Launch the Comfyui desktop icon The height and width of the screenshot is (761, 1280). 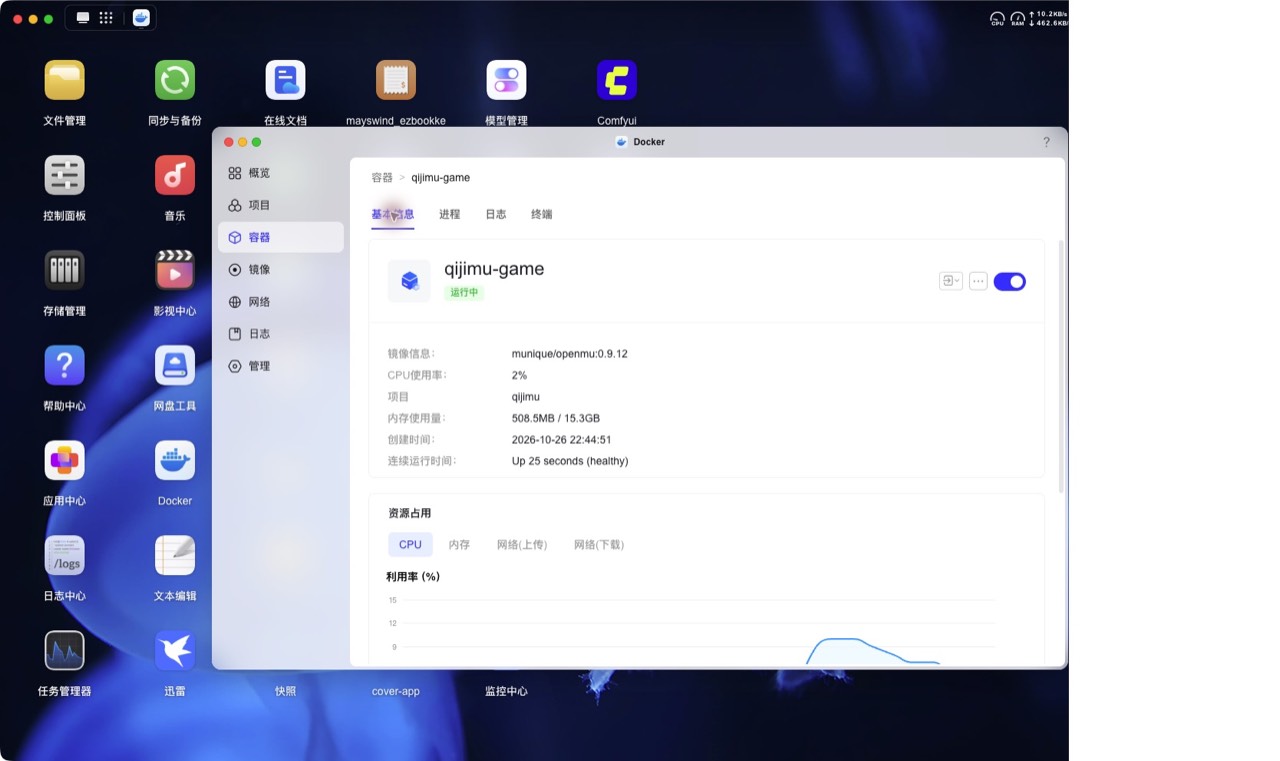click(617, 80)
